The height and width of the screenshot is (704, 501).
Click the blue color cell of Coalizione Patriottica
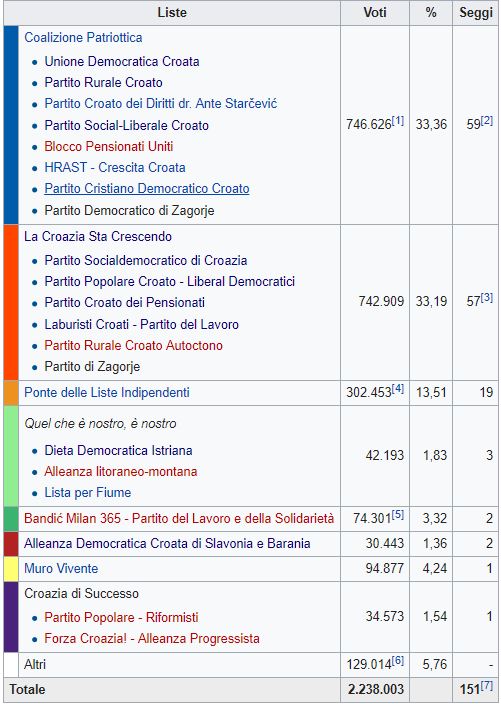coord(11,125)
